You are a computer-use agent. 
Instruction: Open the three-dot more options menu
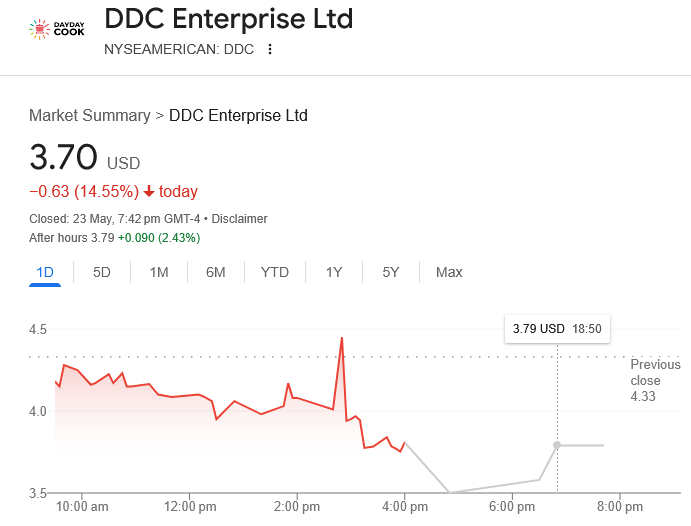click(269, 49)
